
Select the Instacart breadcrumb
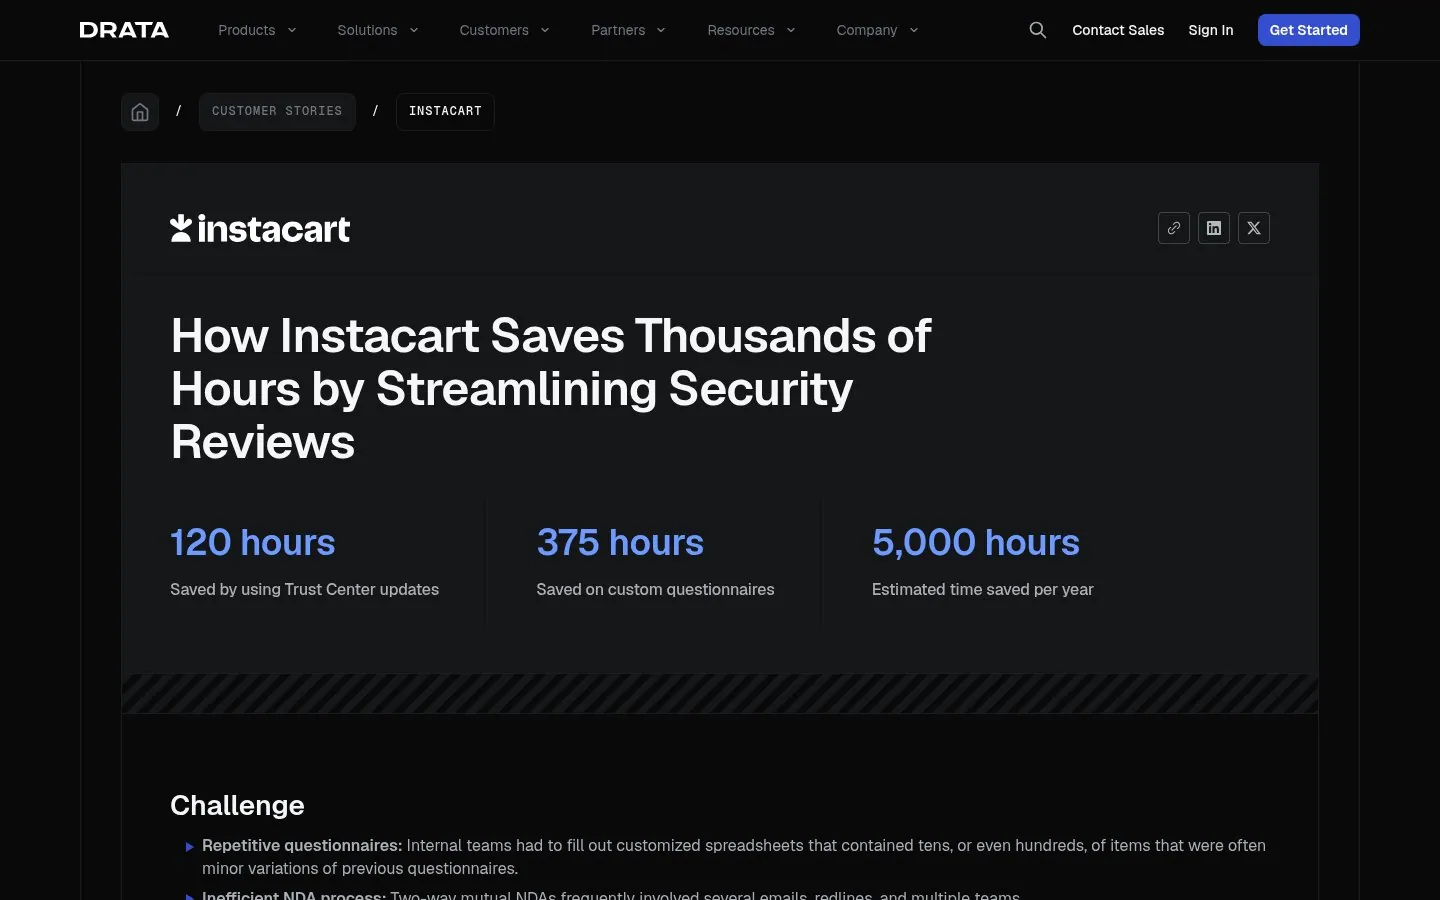click(445, 112)
